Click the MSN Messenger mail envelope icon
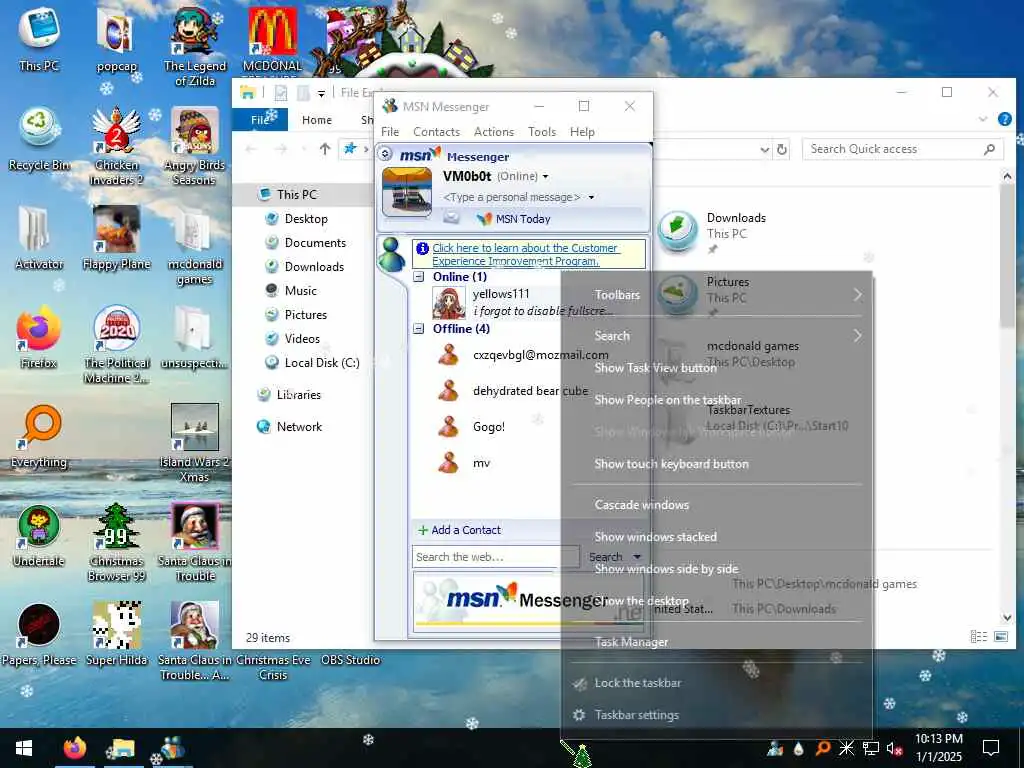This screenshot has height=768, width=1024. click(x=451, y=218)
